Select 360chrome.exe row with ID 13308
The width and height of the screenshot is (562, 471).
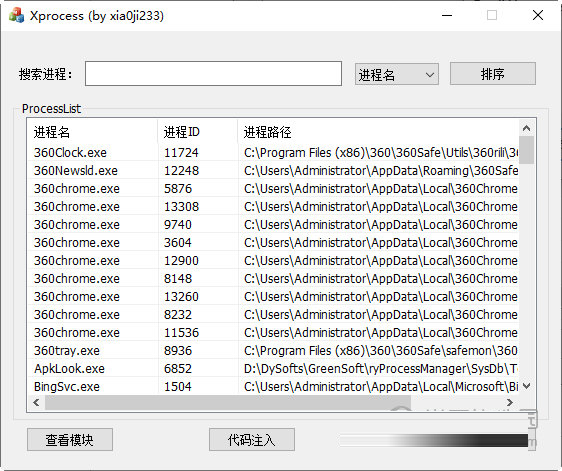tap(273, 206)
